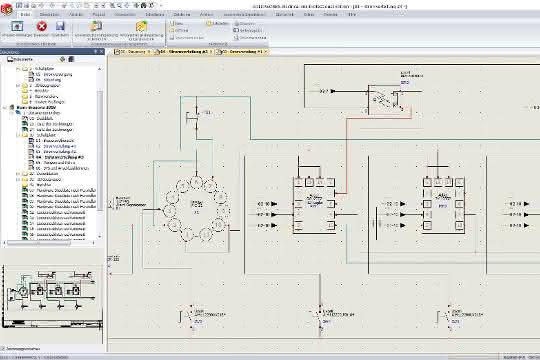
Task: Open the Datei ribbon tab
Action: coord(25,14)
